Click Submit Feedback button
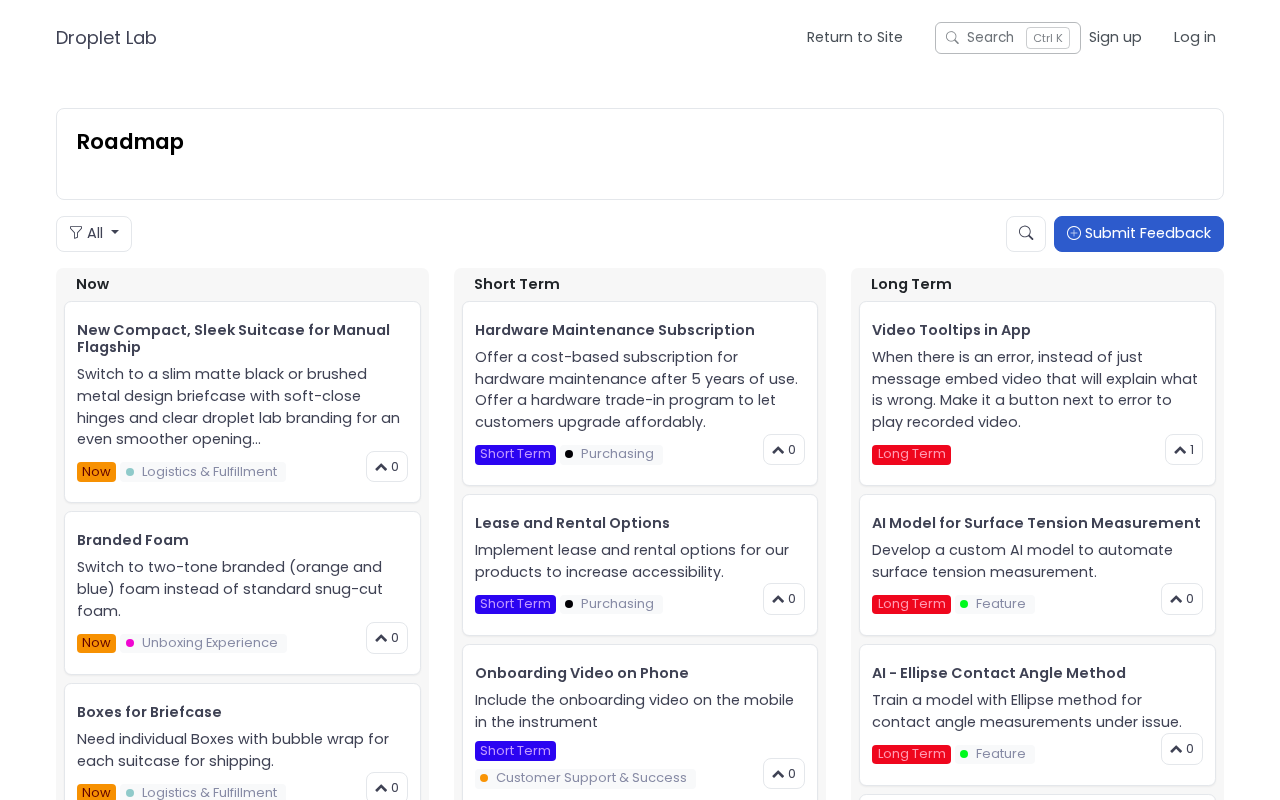 coord(1138,234)
